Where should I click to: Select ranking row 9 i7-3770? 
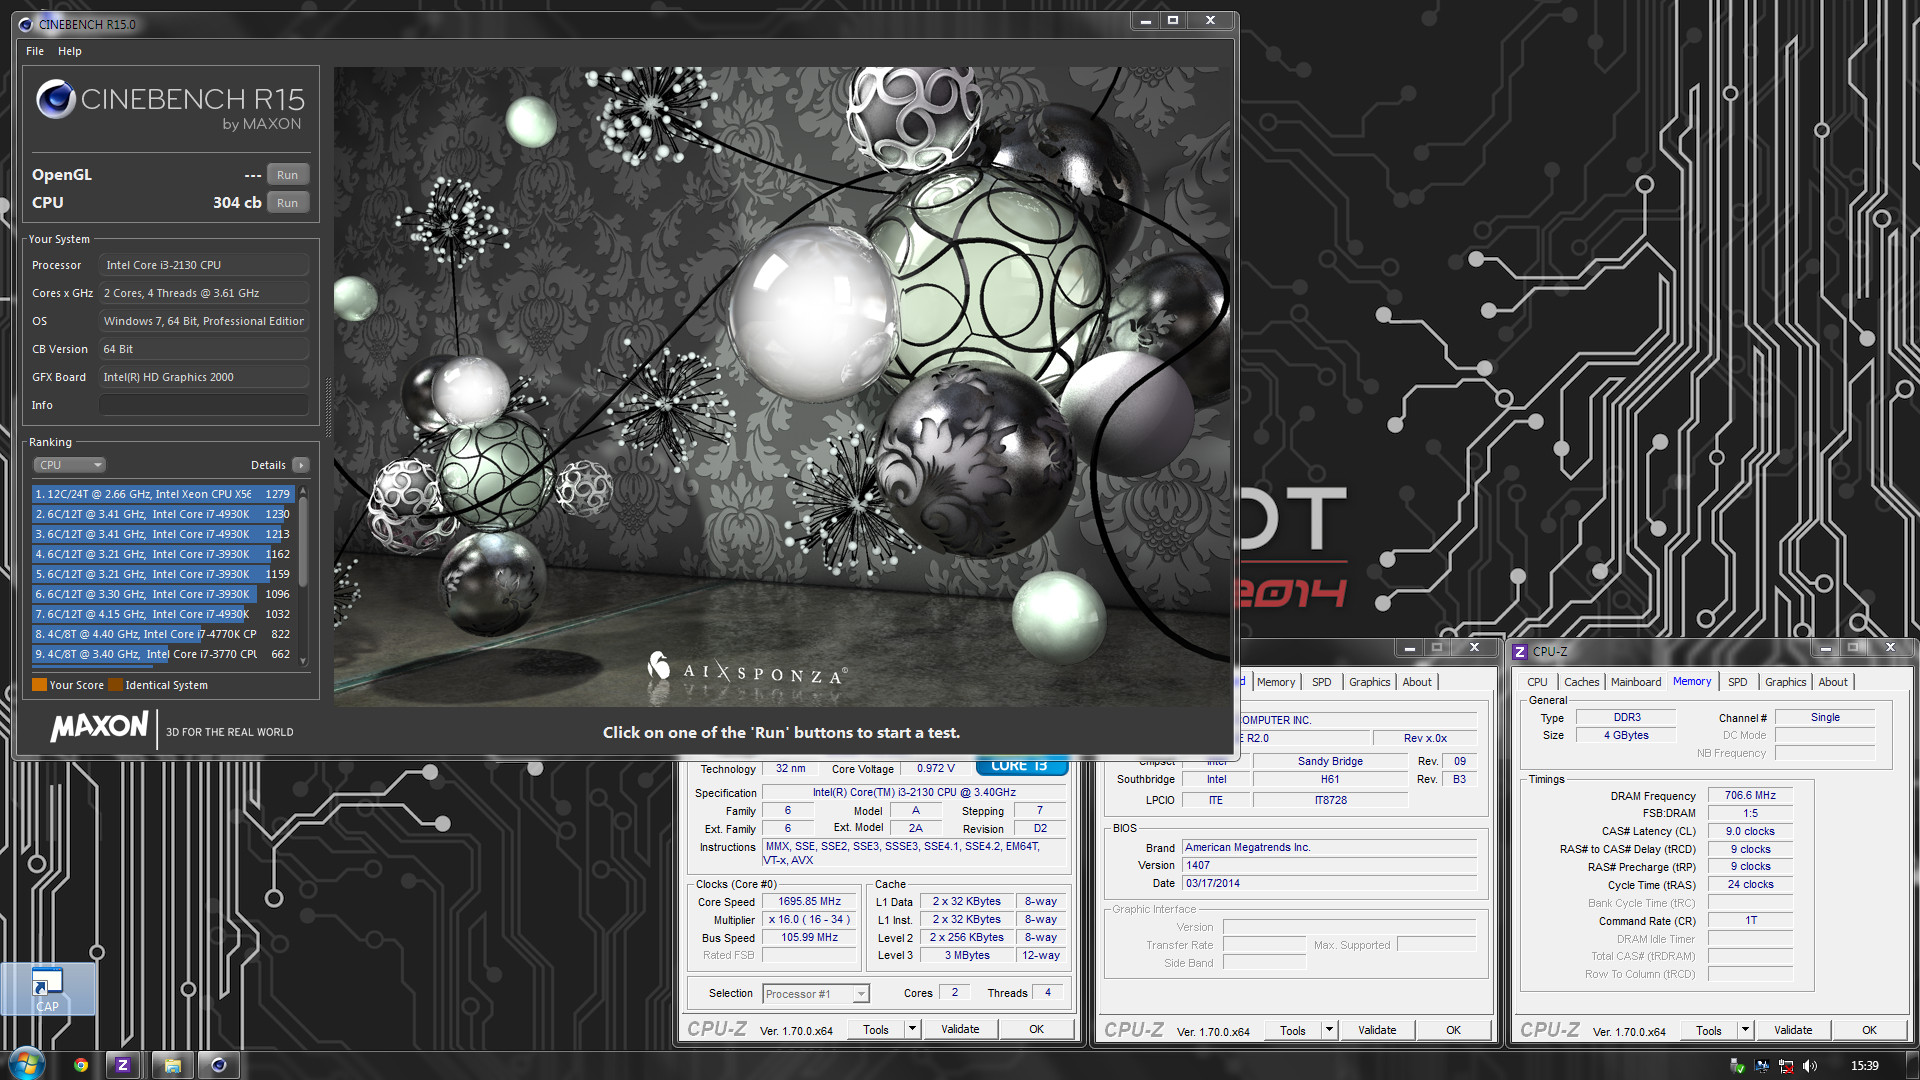[x=163, y=654]
